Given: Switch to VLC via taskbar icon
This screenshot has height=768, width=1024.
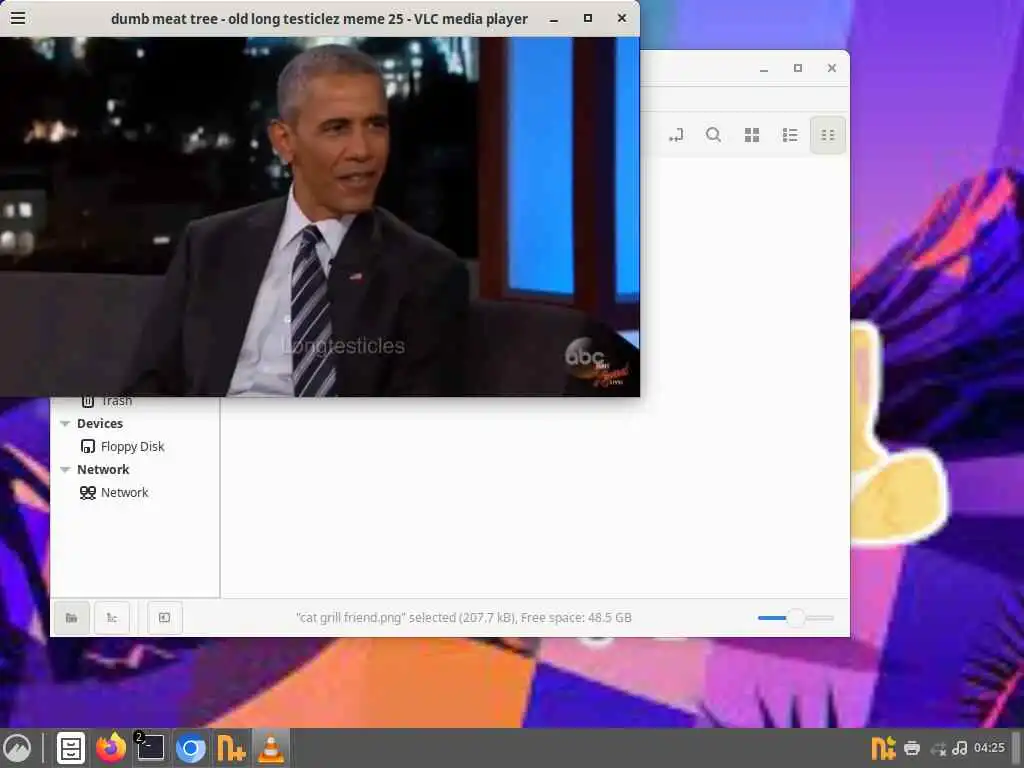Looking at the screenshot, I should click(x=271, y=748).
